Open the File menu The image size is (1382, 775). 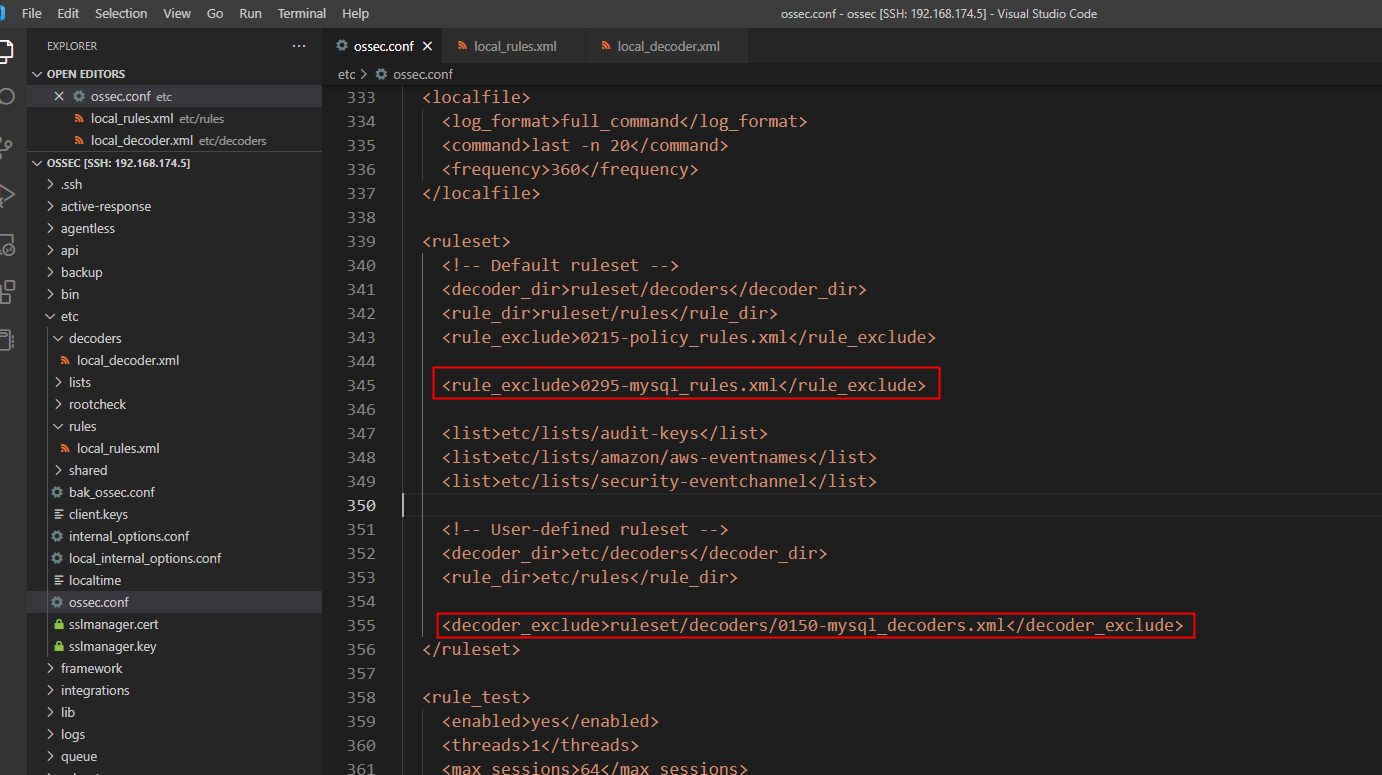[x=31, y=13]
